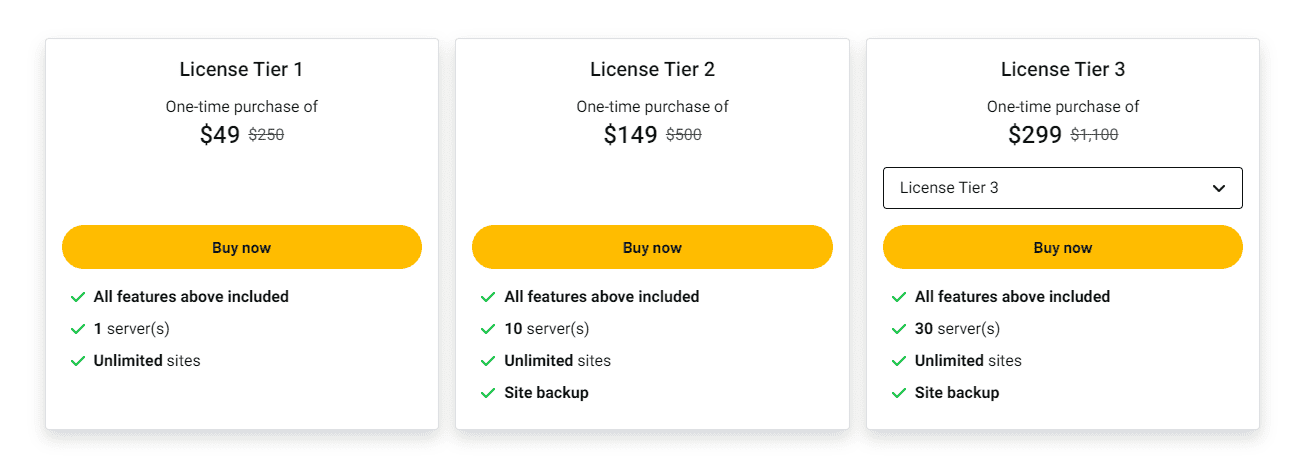Click checkmark next to '10 server(s)'
This screenshot has height=475, width=1310.
(x=488, y=329)
